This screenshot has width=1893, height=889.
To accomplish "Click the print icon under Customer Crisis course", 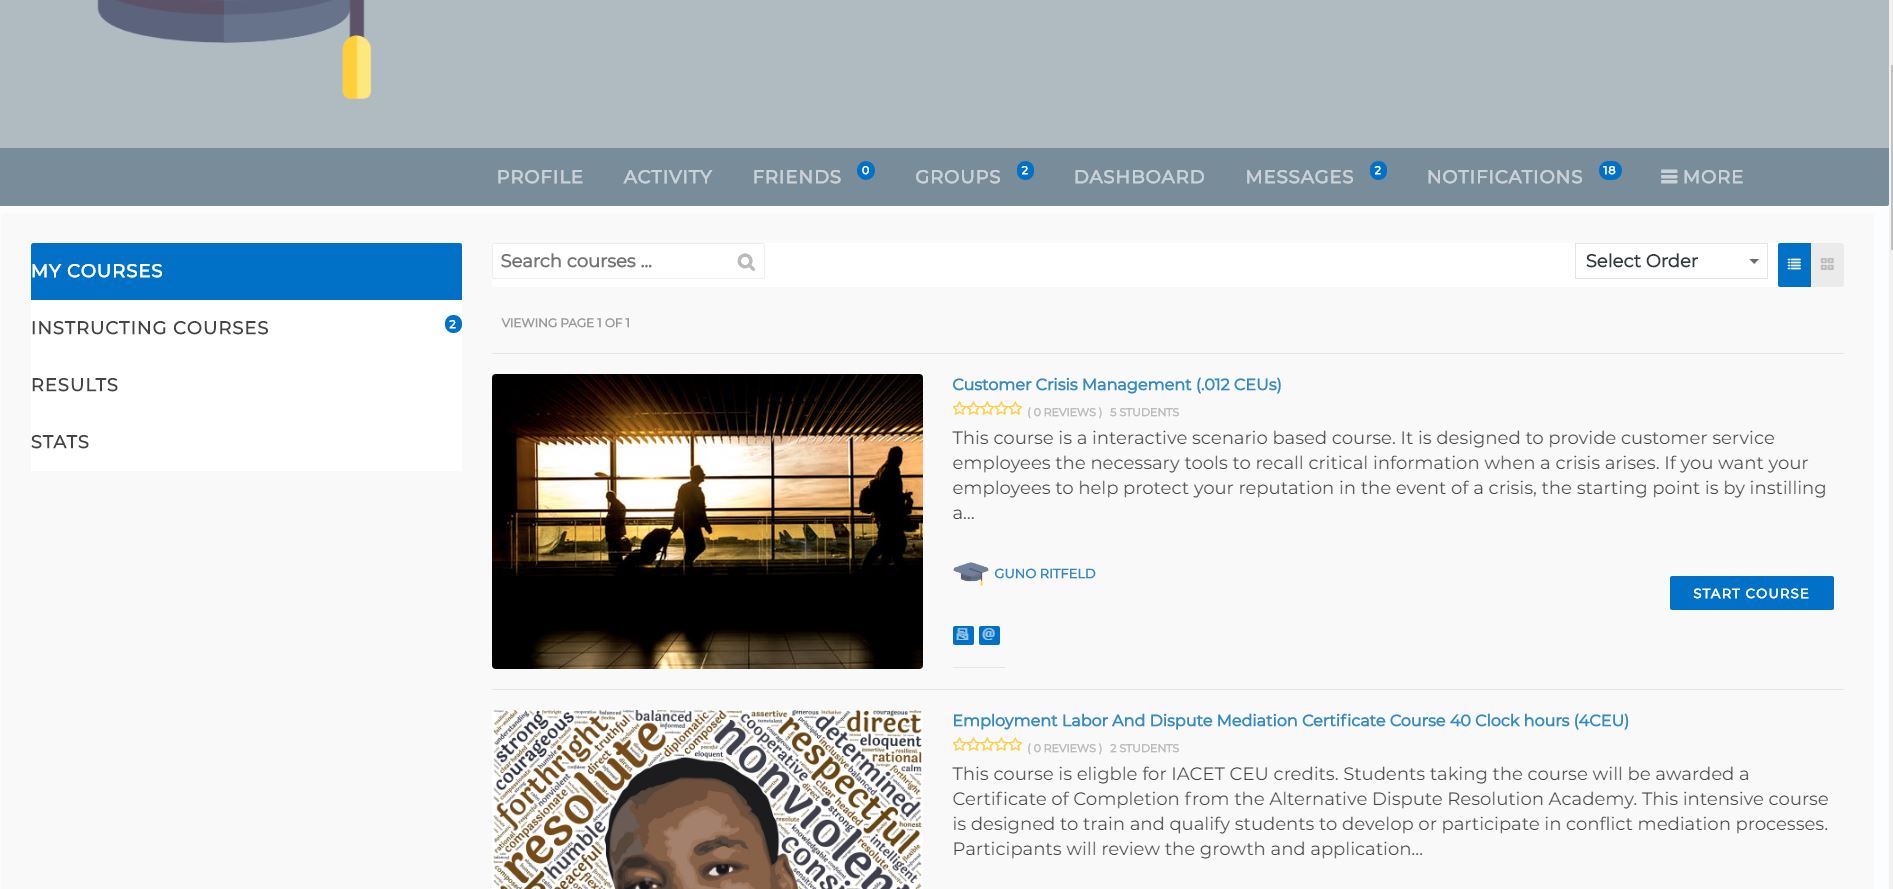I will pyautogui.click(x=963, y=635).
